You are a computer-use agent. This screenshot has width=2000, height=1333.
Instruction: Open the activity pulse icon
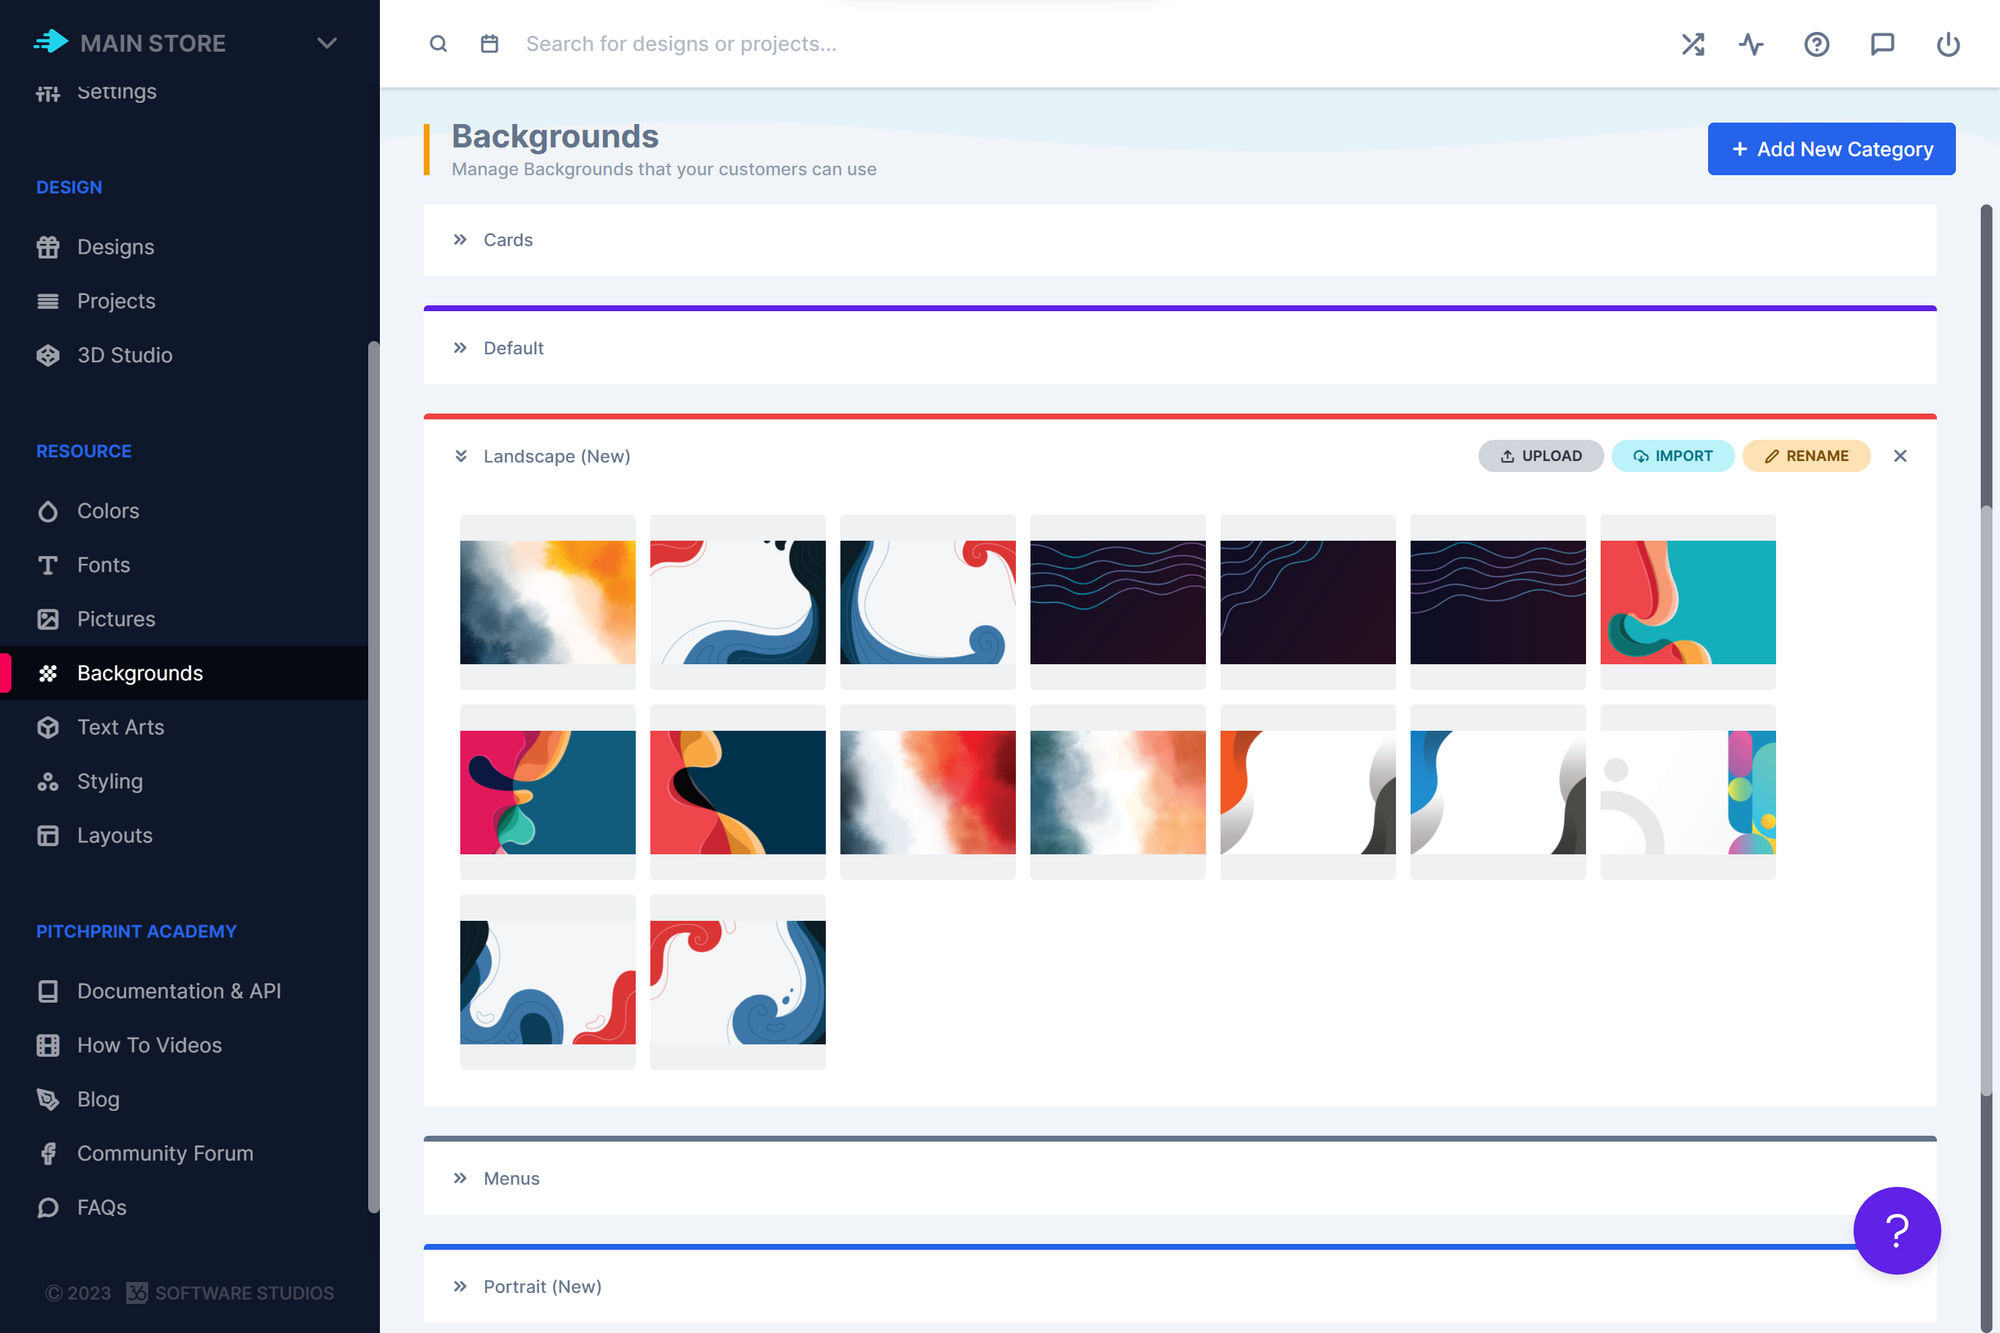point(1751,44)
